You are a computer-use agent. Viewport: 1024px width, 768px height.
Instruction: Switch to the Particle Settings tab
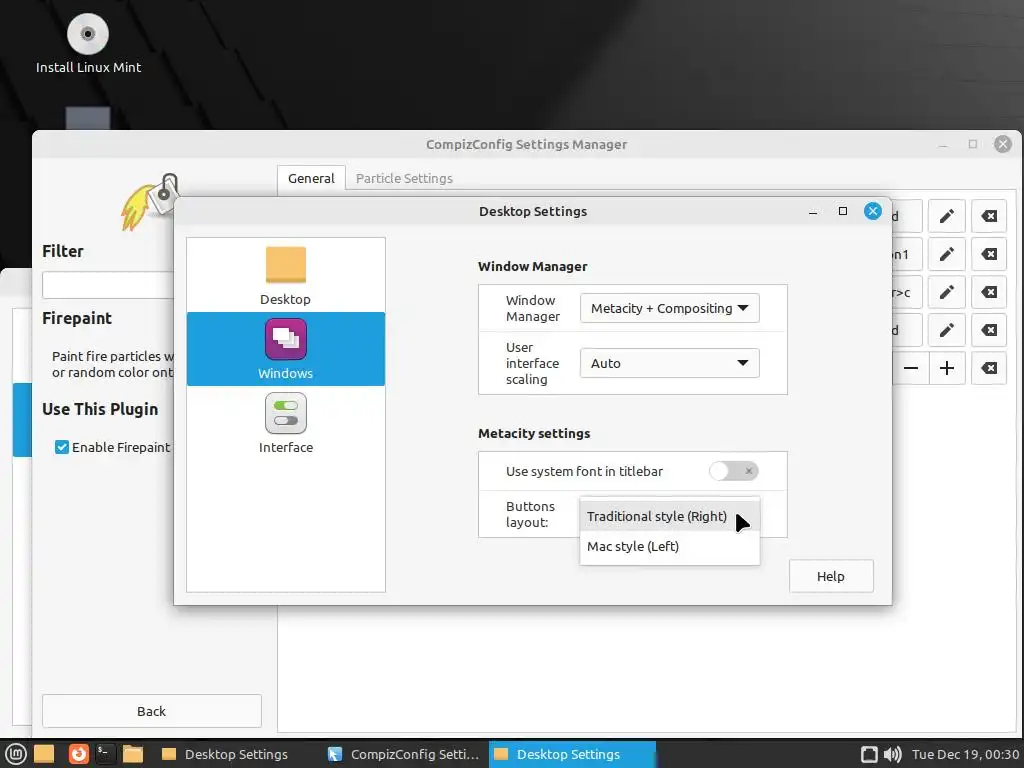[404, 178]
